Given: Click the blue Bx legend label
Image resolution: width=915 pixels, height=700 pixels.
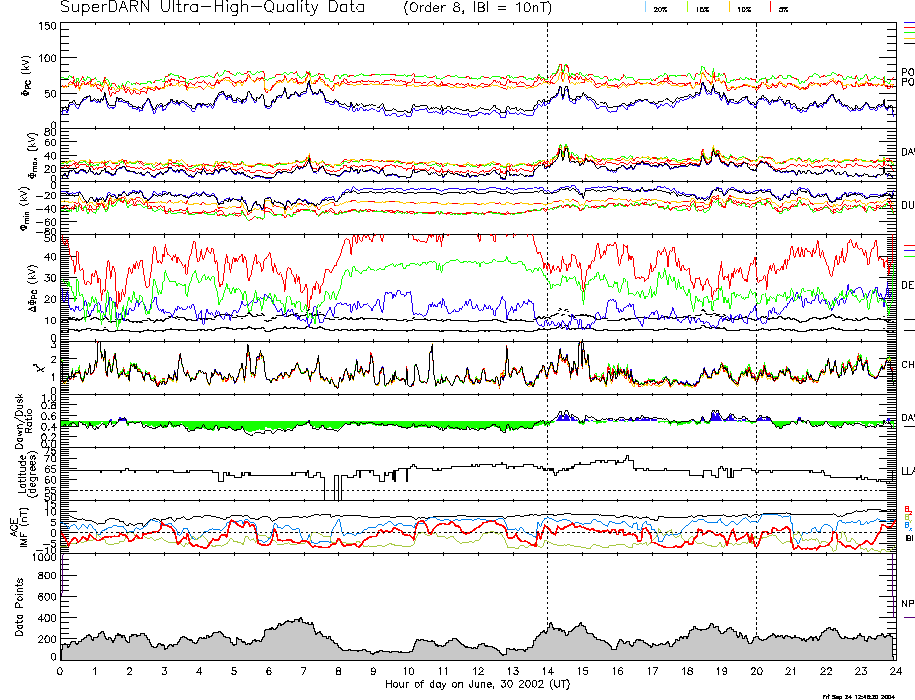Looking at the screenshot, I should click(x=908, y=525).
